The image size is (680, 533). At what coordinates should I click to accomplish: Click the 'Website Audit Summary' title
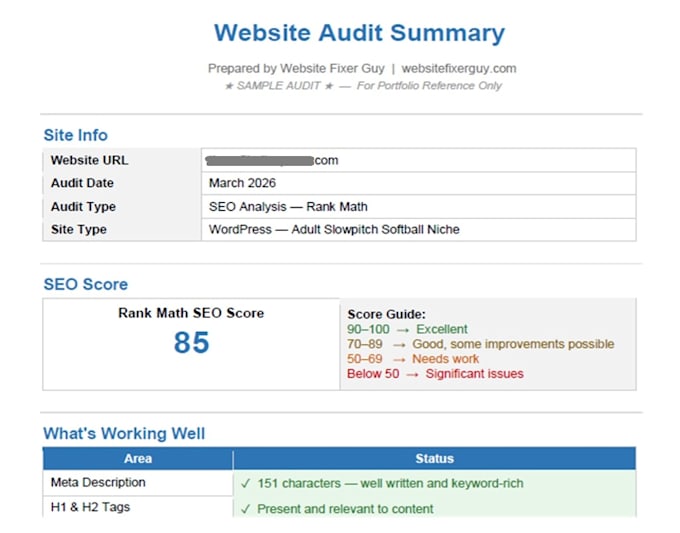[x=360, y=33]
